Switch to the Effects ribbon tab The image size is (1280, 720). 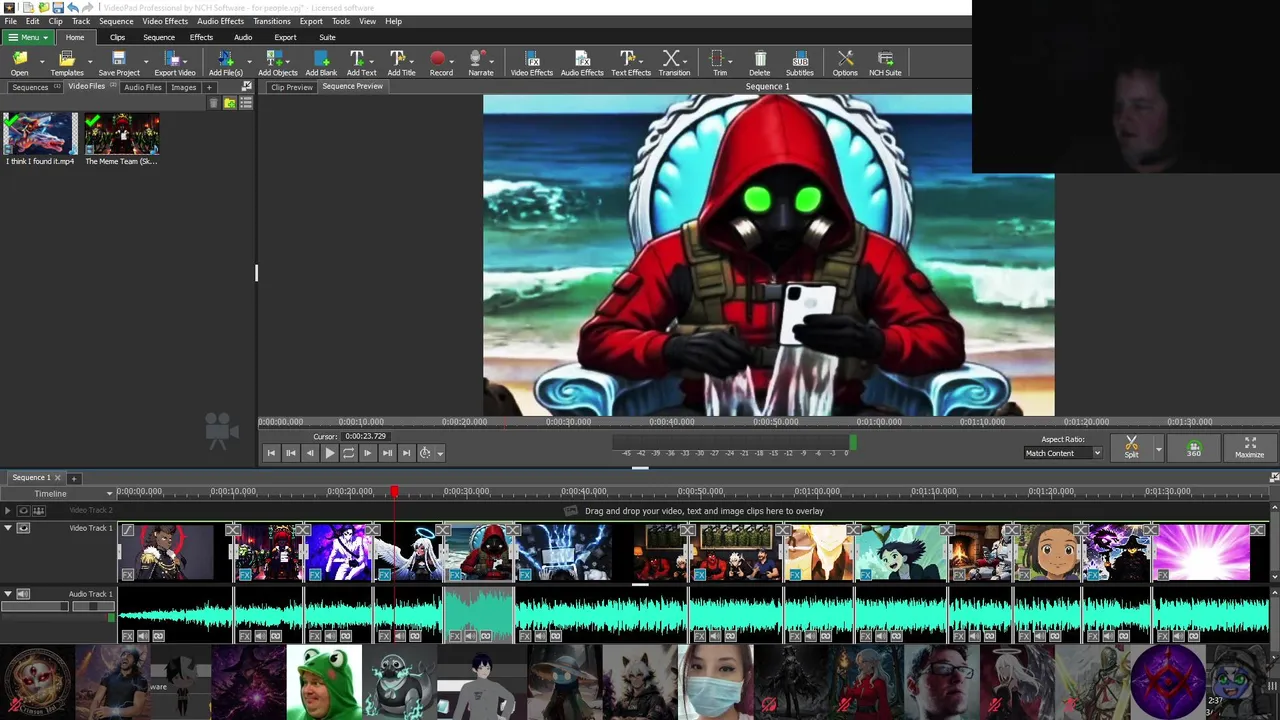[201, 37]
